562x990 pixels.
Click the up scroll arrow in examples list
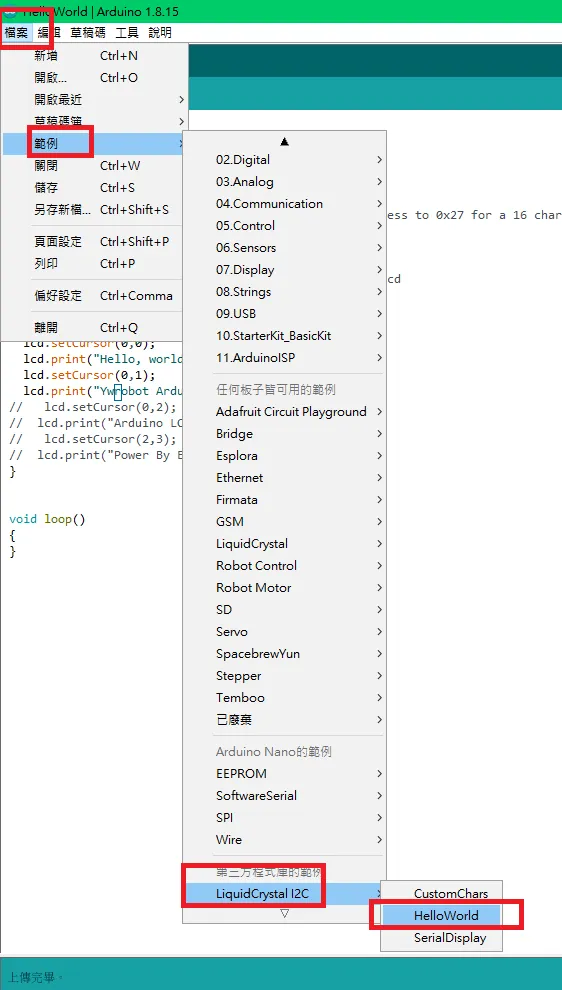tap(284, 142)
